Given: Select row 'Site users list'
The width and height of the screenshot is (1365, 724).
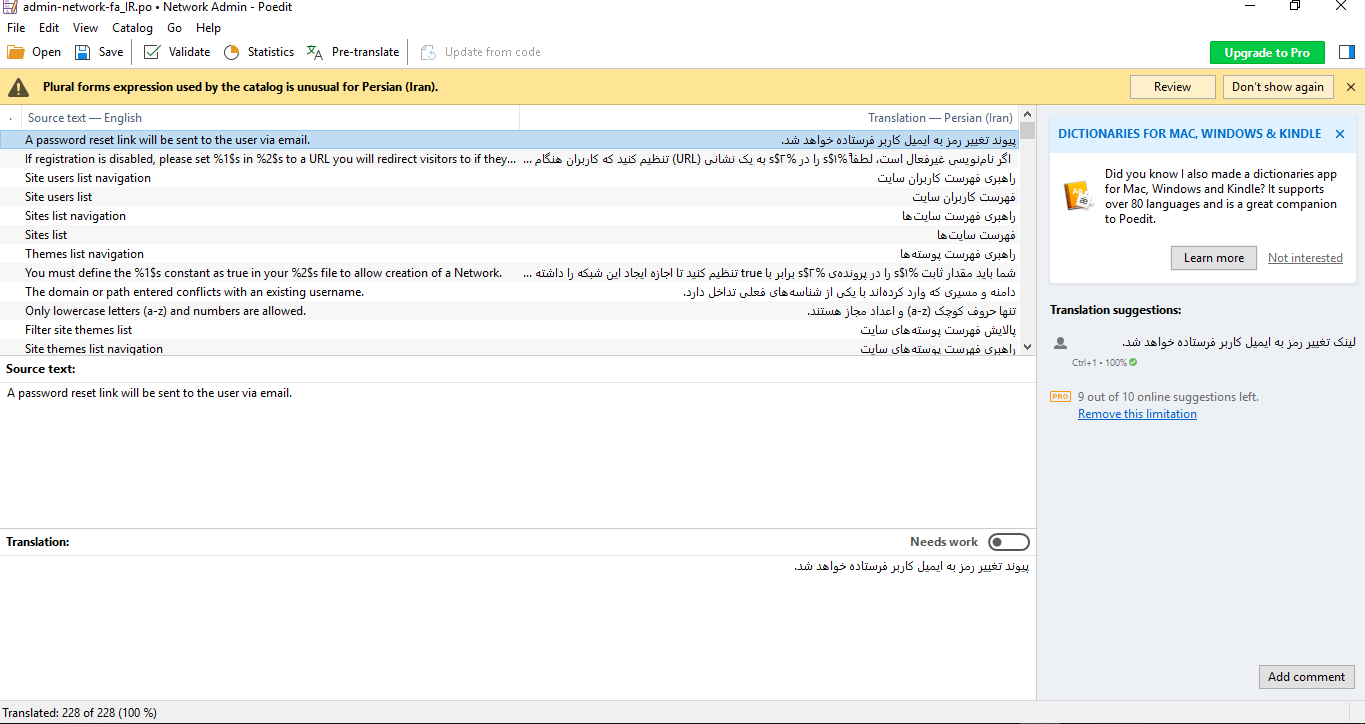Looking at the screenshot, I should 510,197.
